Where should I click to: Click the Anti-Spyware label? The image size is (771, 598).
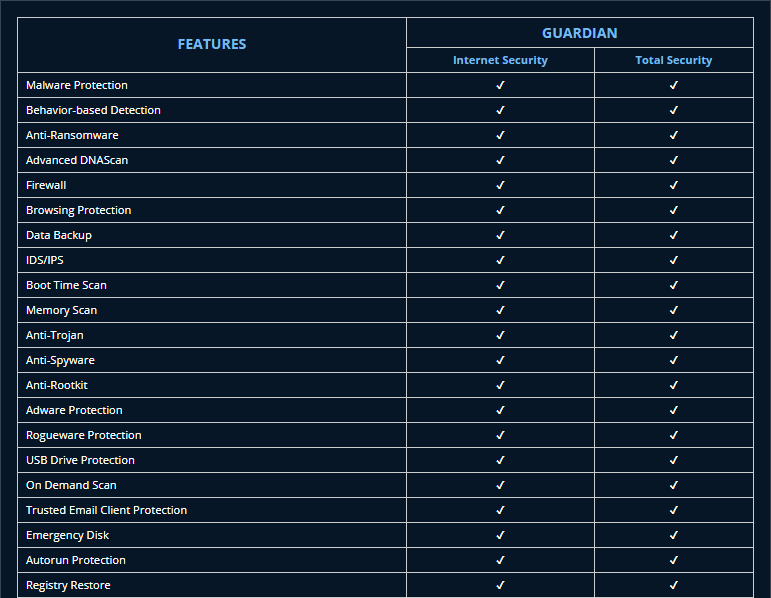coord(60,360)
